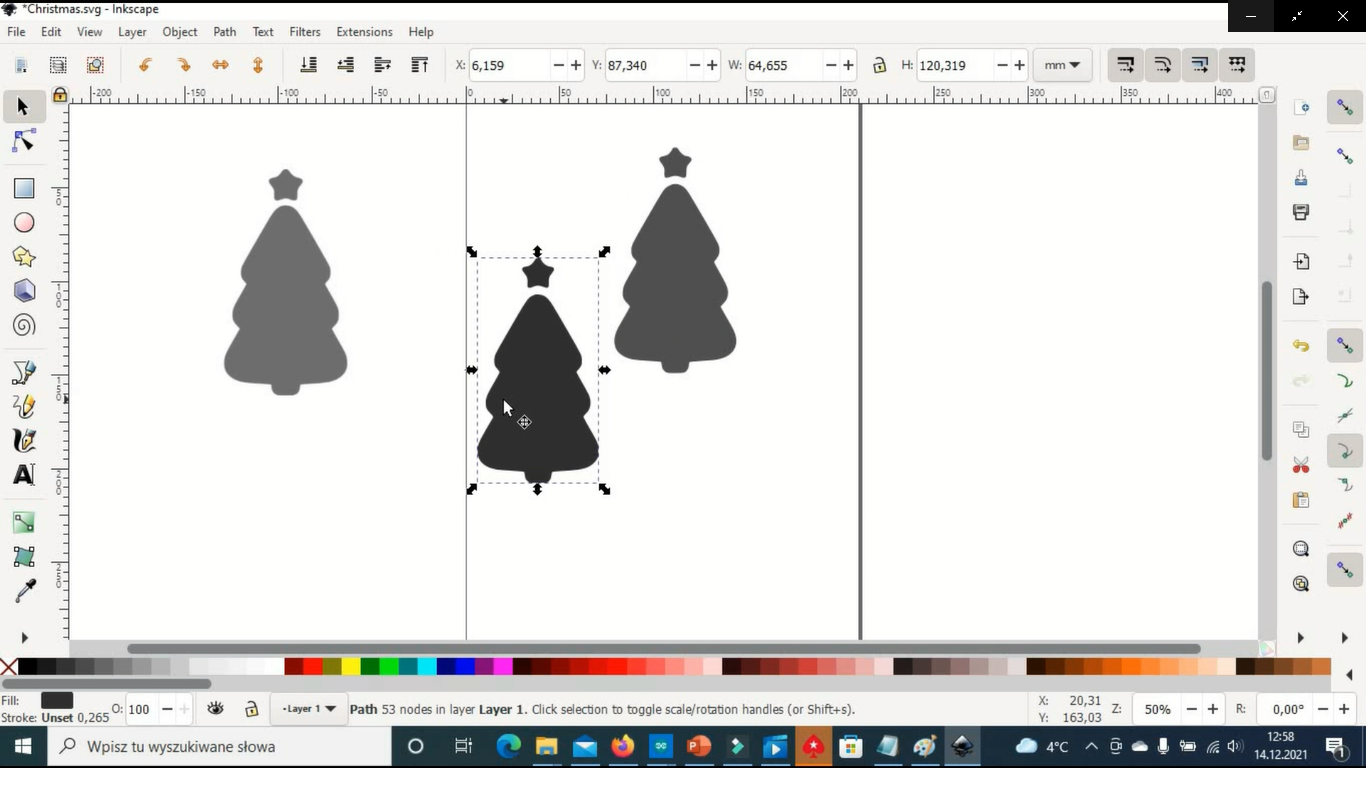Screen dimensions: 1366x799
Task: Click in the H height field
Action: tap(954, 65)
